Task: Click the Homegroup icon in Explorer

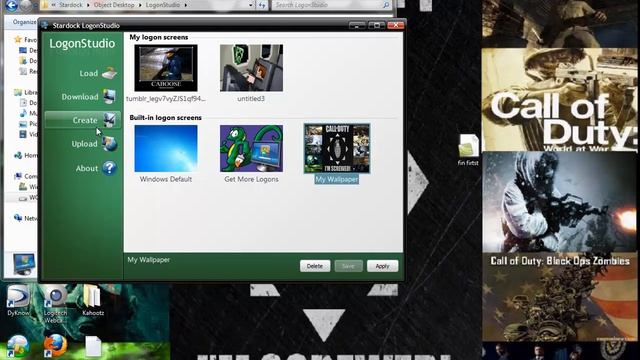Action: 18,155
